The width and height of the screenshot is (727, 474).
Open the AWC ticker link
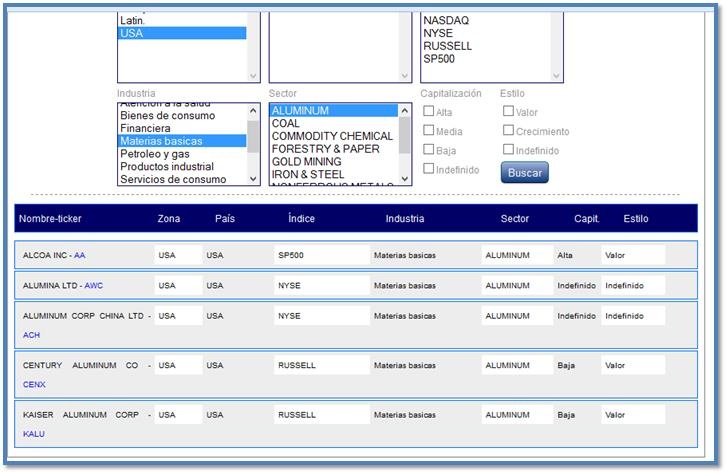[93, 286]
